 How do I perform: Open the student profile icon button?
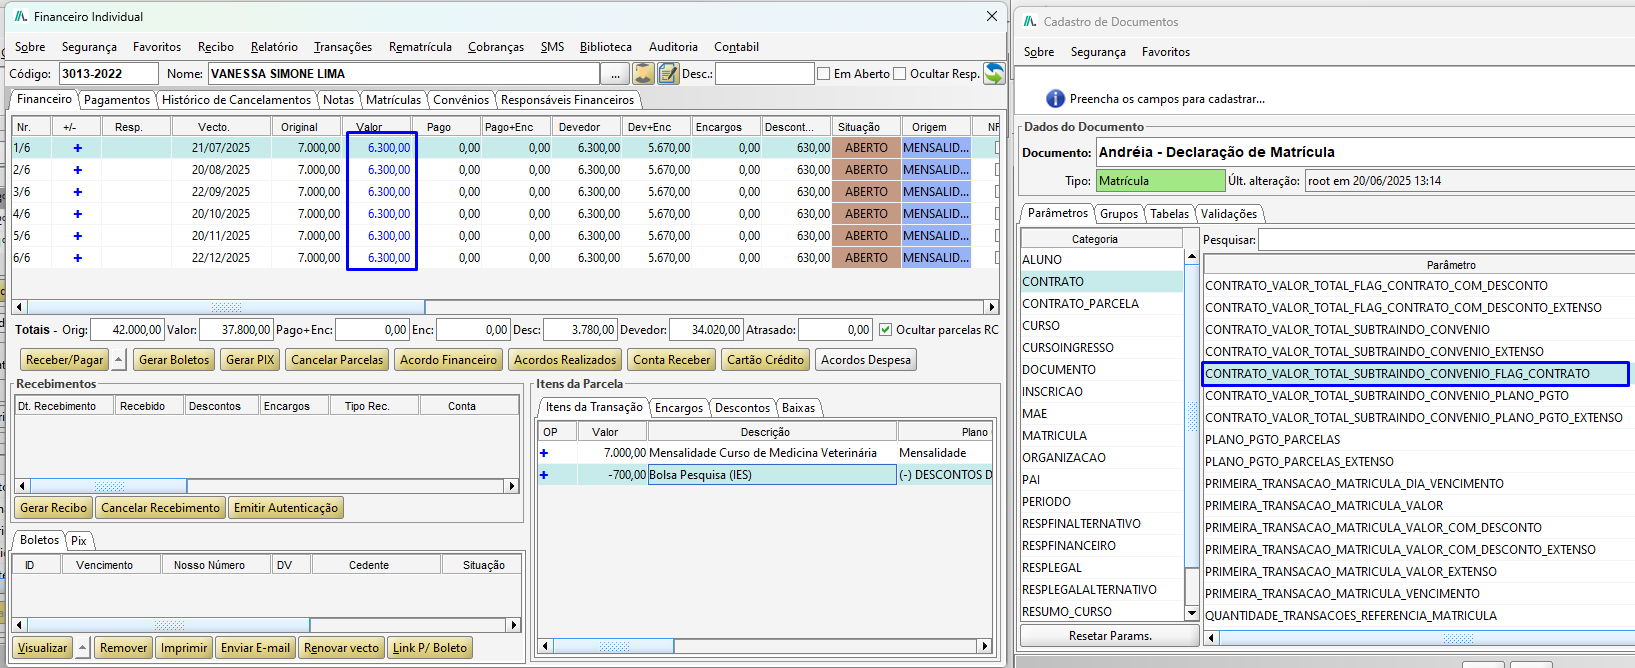coord(643,74)
